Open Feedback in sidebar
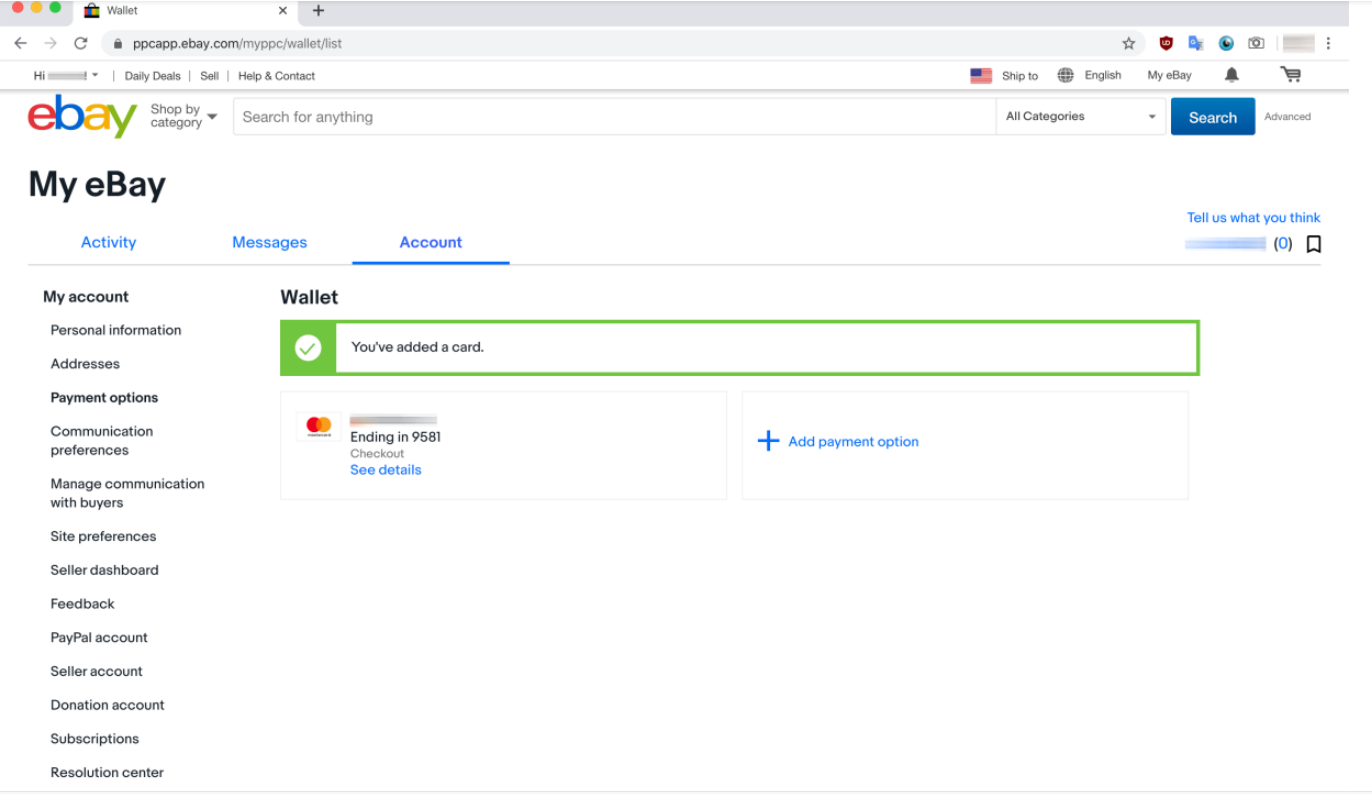This screenshot has width=1372, height=794. (82, 604)
